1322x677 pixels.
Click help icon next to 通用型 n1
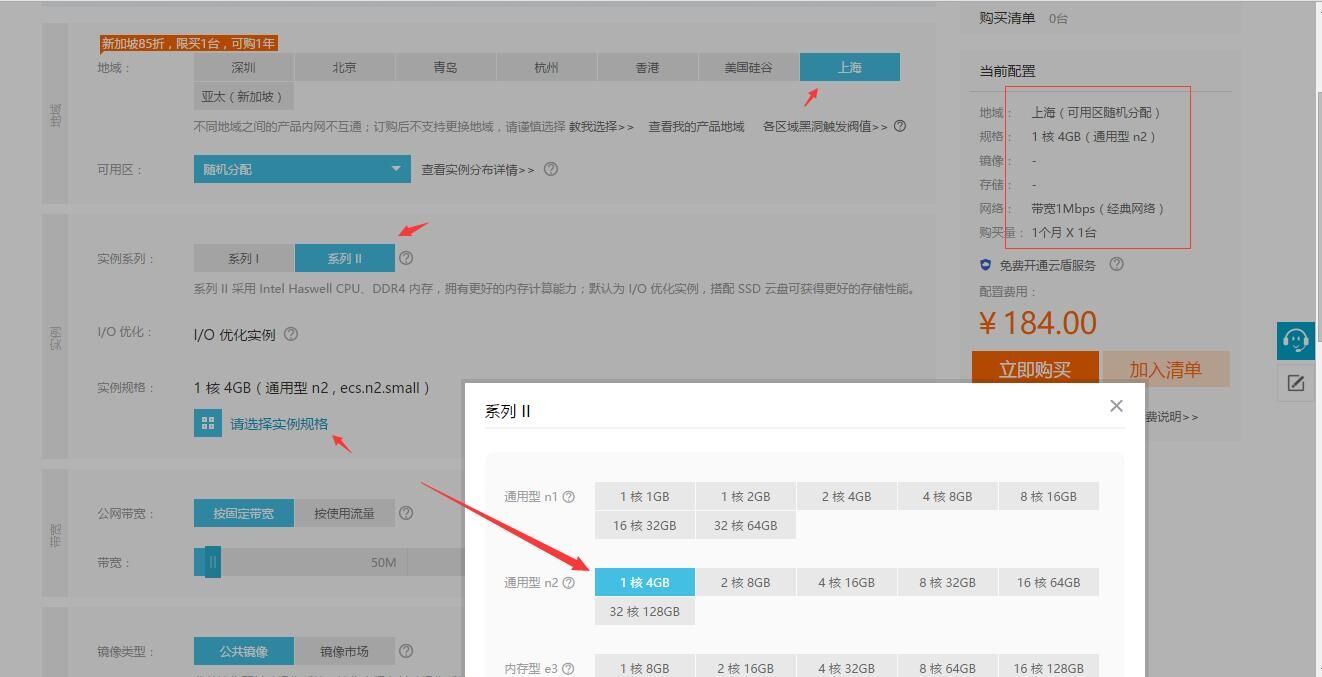569,497
